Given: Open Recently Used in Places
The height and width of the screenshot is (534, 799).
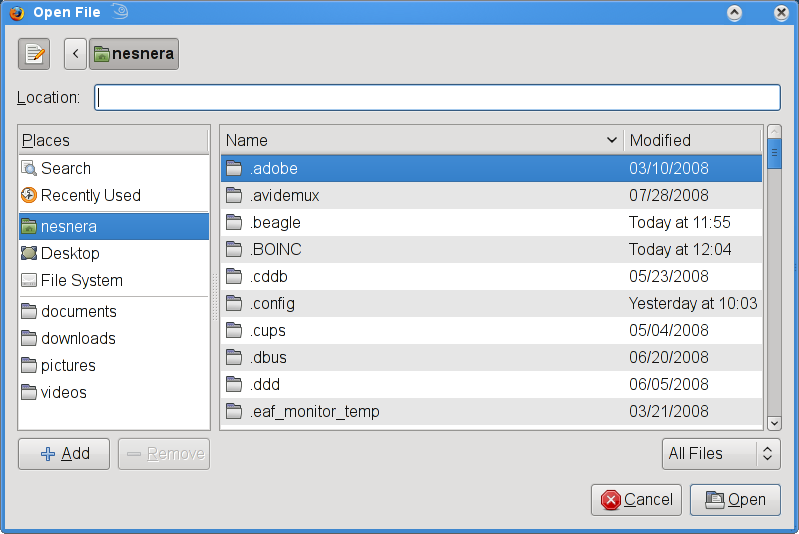Looking at the screenshot, I should (x=90, y=196).
